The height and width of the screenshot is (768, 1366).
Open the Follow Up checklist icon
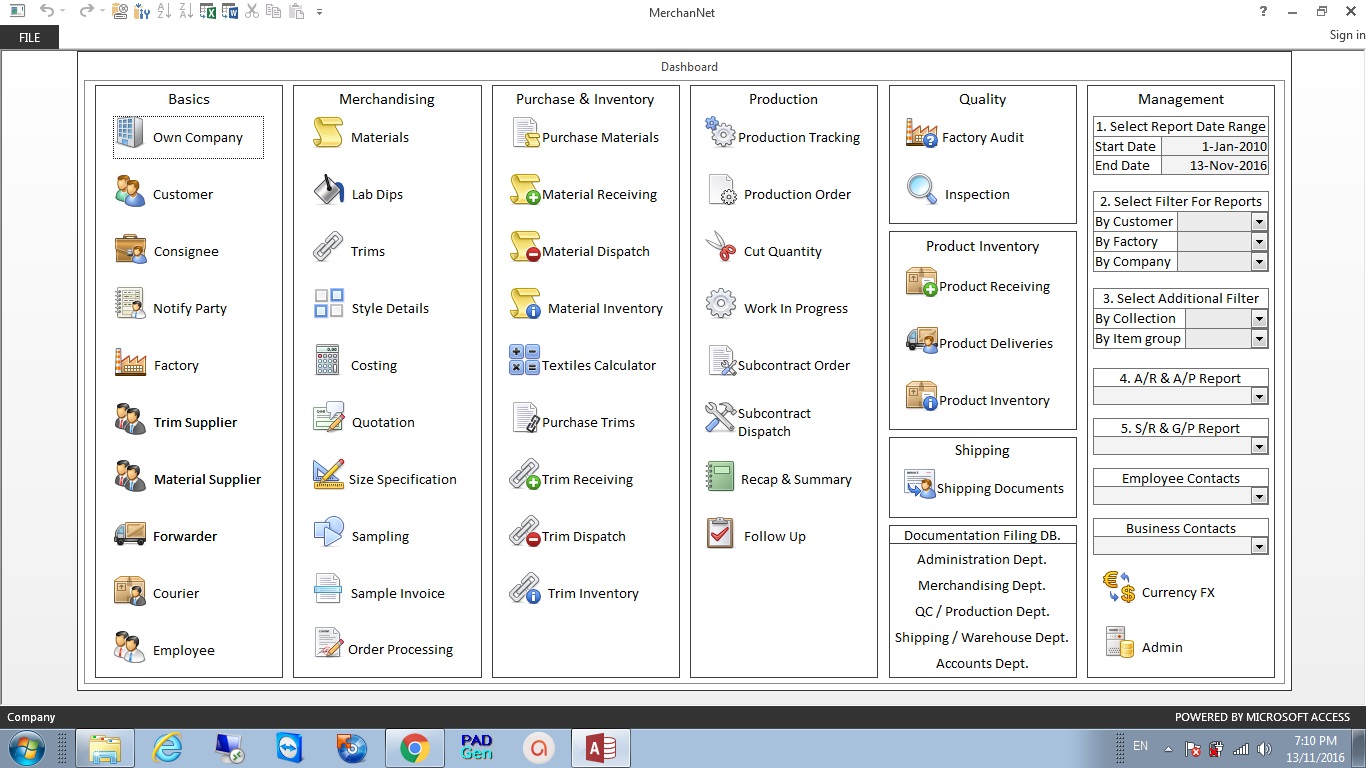pyautogui.click(x=721, y=533)
